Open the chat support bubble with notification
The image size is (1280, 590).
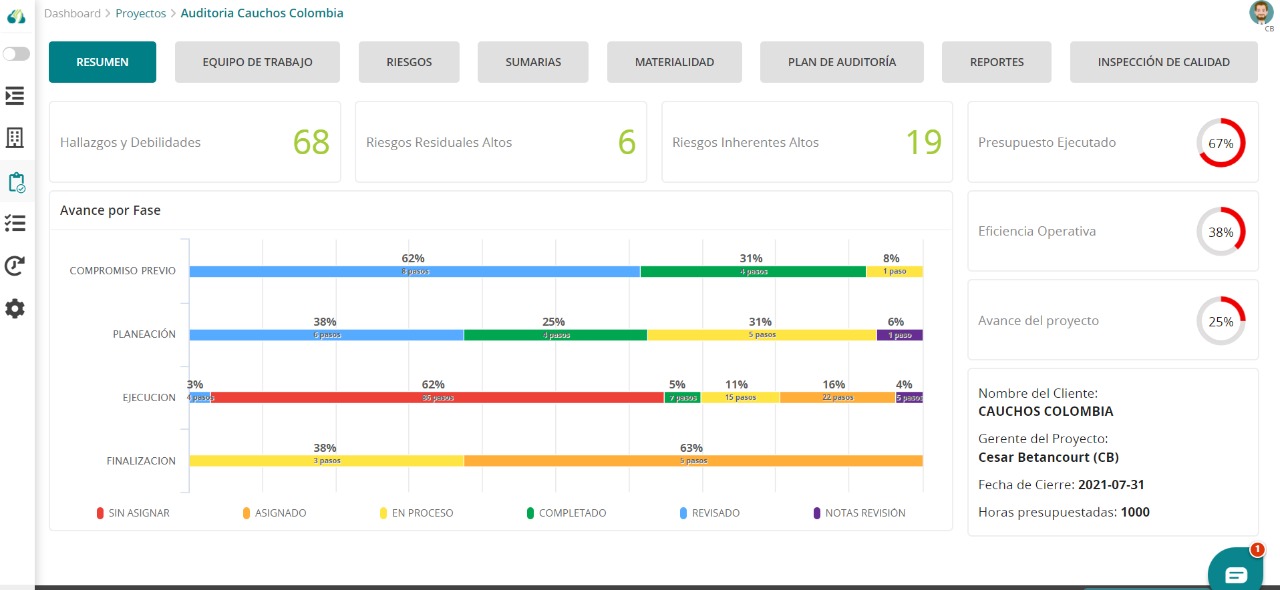click(1235, 569)
